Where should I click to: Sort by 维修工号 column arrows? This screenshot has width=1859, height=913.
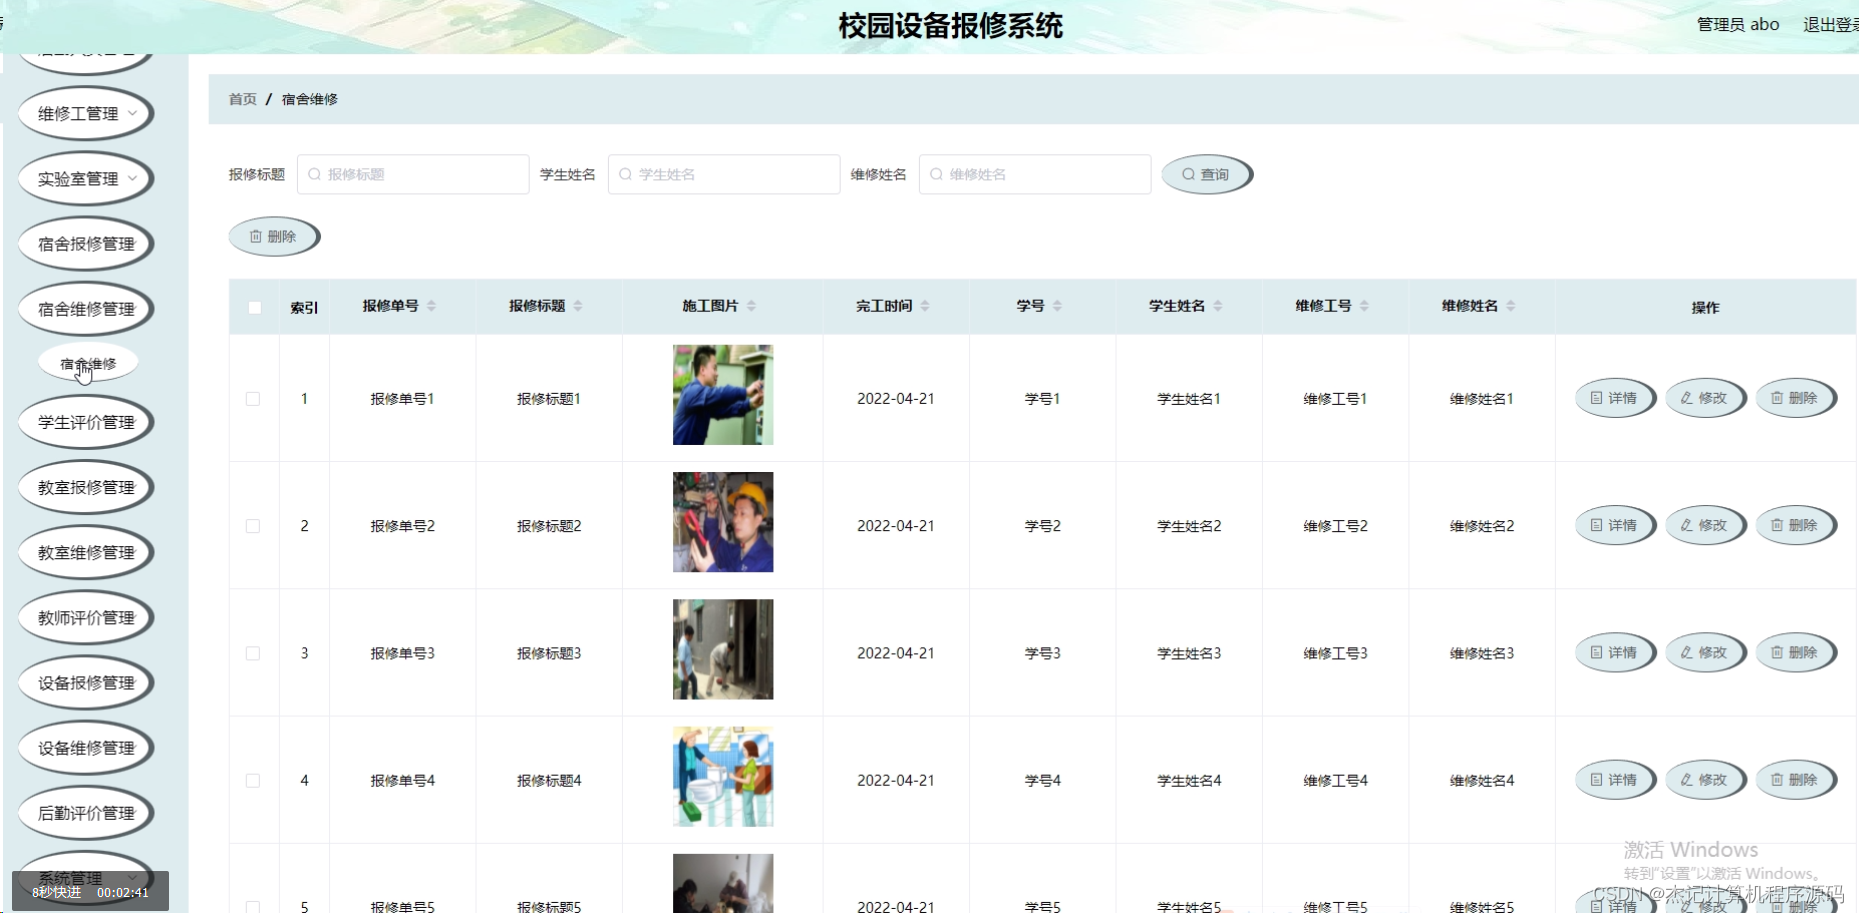coord(1364,306)
